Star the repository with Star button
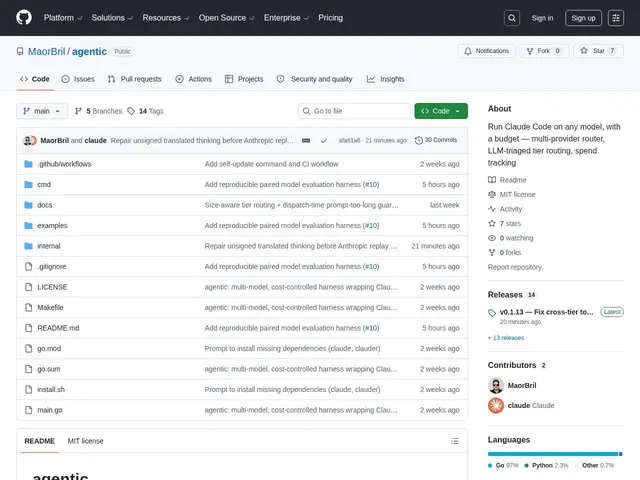640x480 pixels. tap(598, 51)
